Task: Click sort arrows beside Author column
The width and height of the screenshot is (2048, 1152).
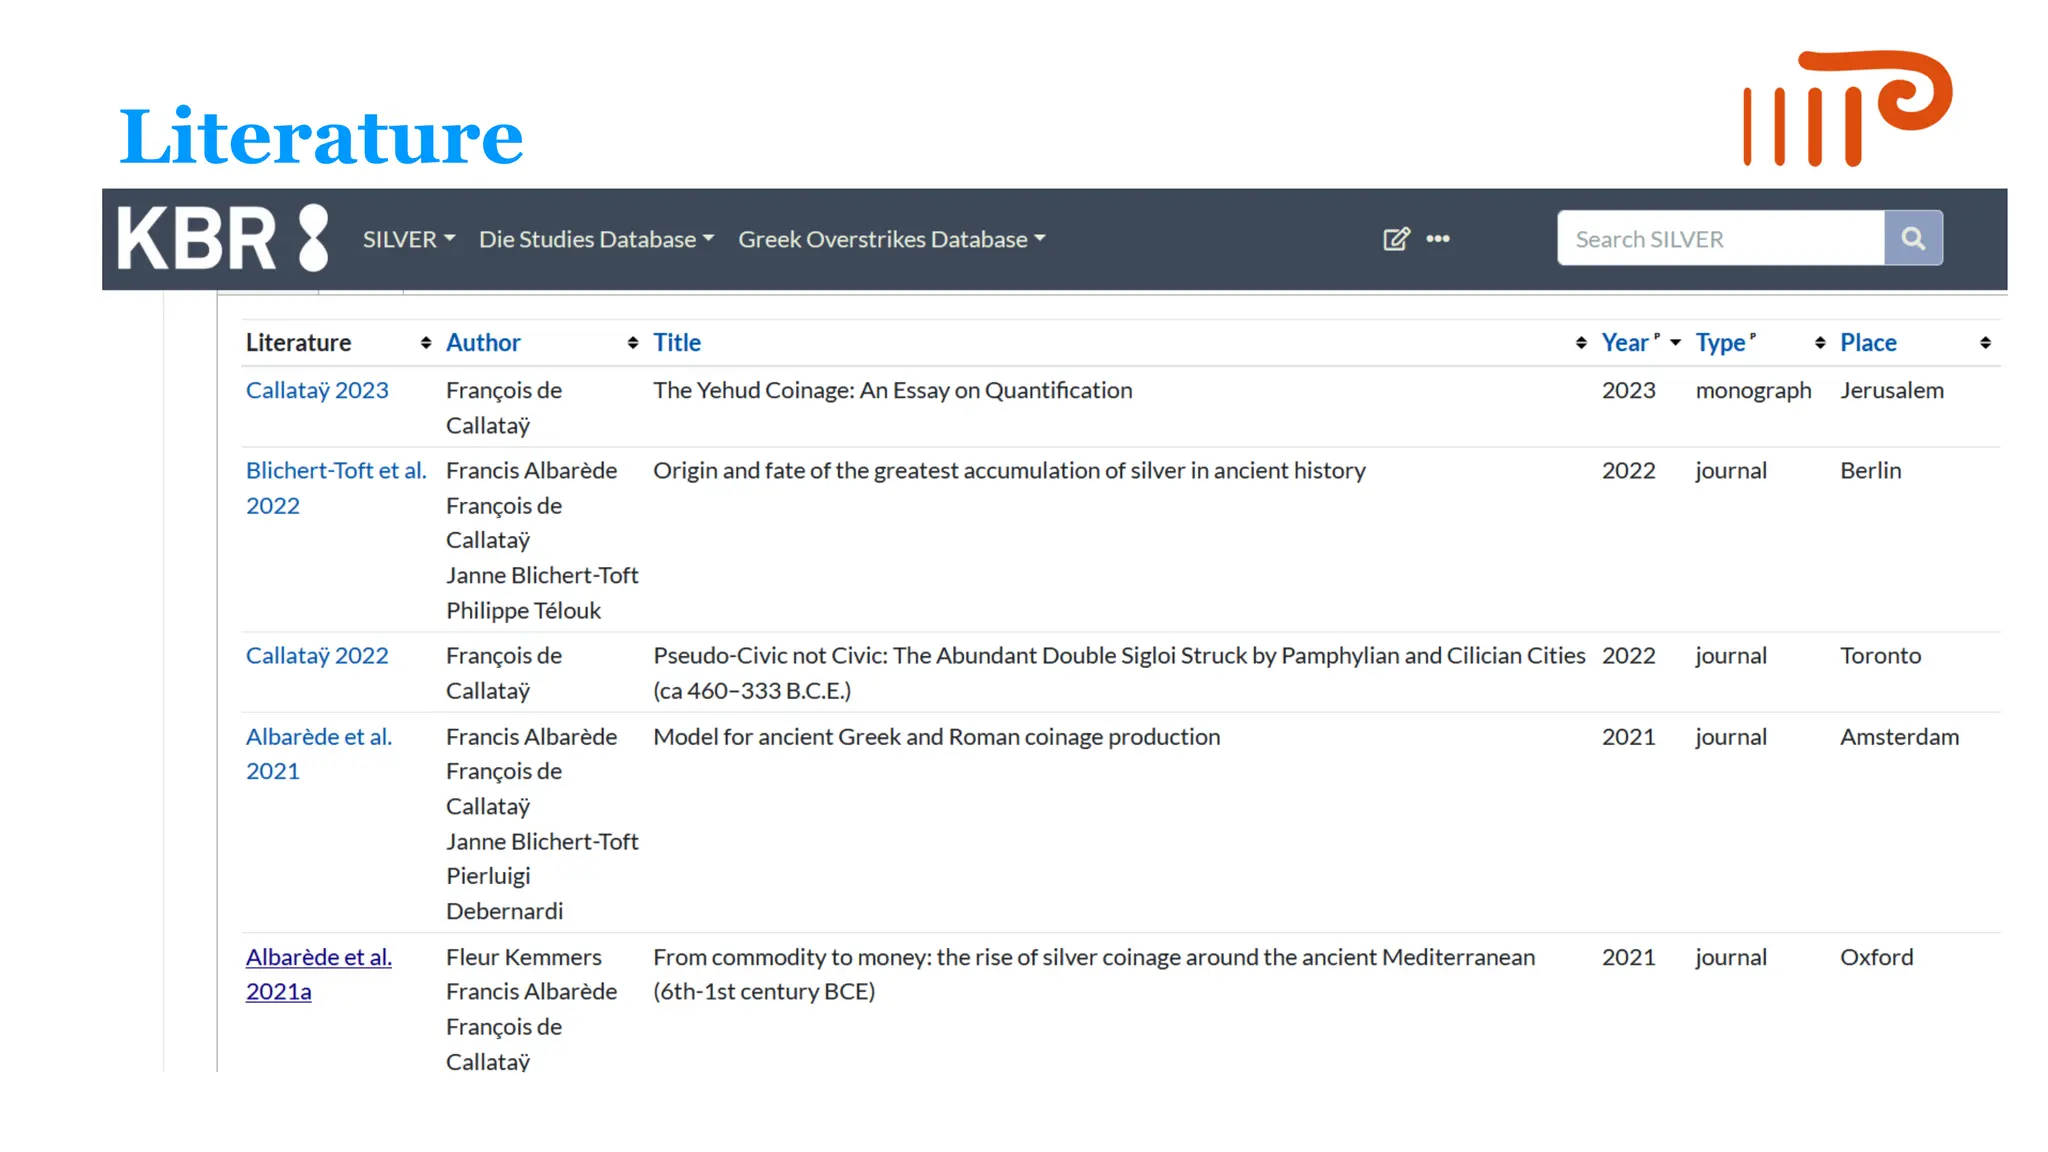Action: (x=633, y=343)
